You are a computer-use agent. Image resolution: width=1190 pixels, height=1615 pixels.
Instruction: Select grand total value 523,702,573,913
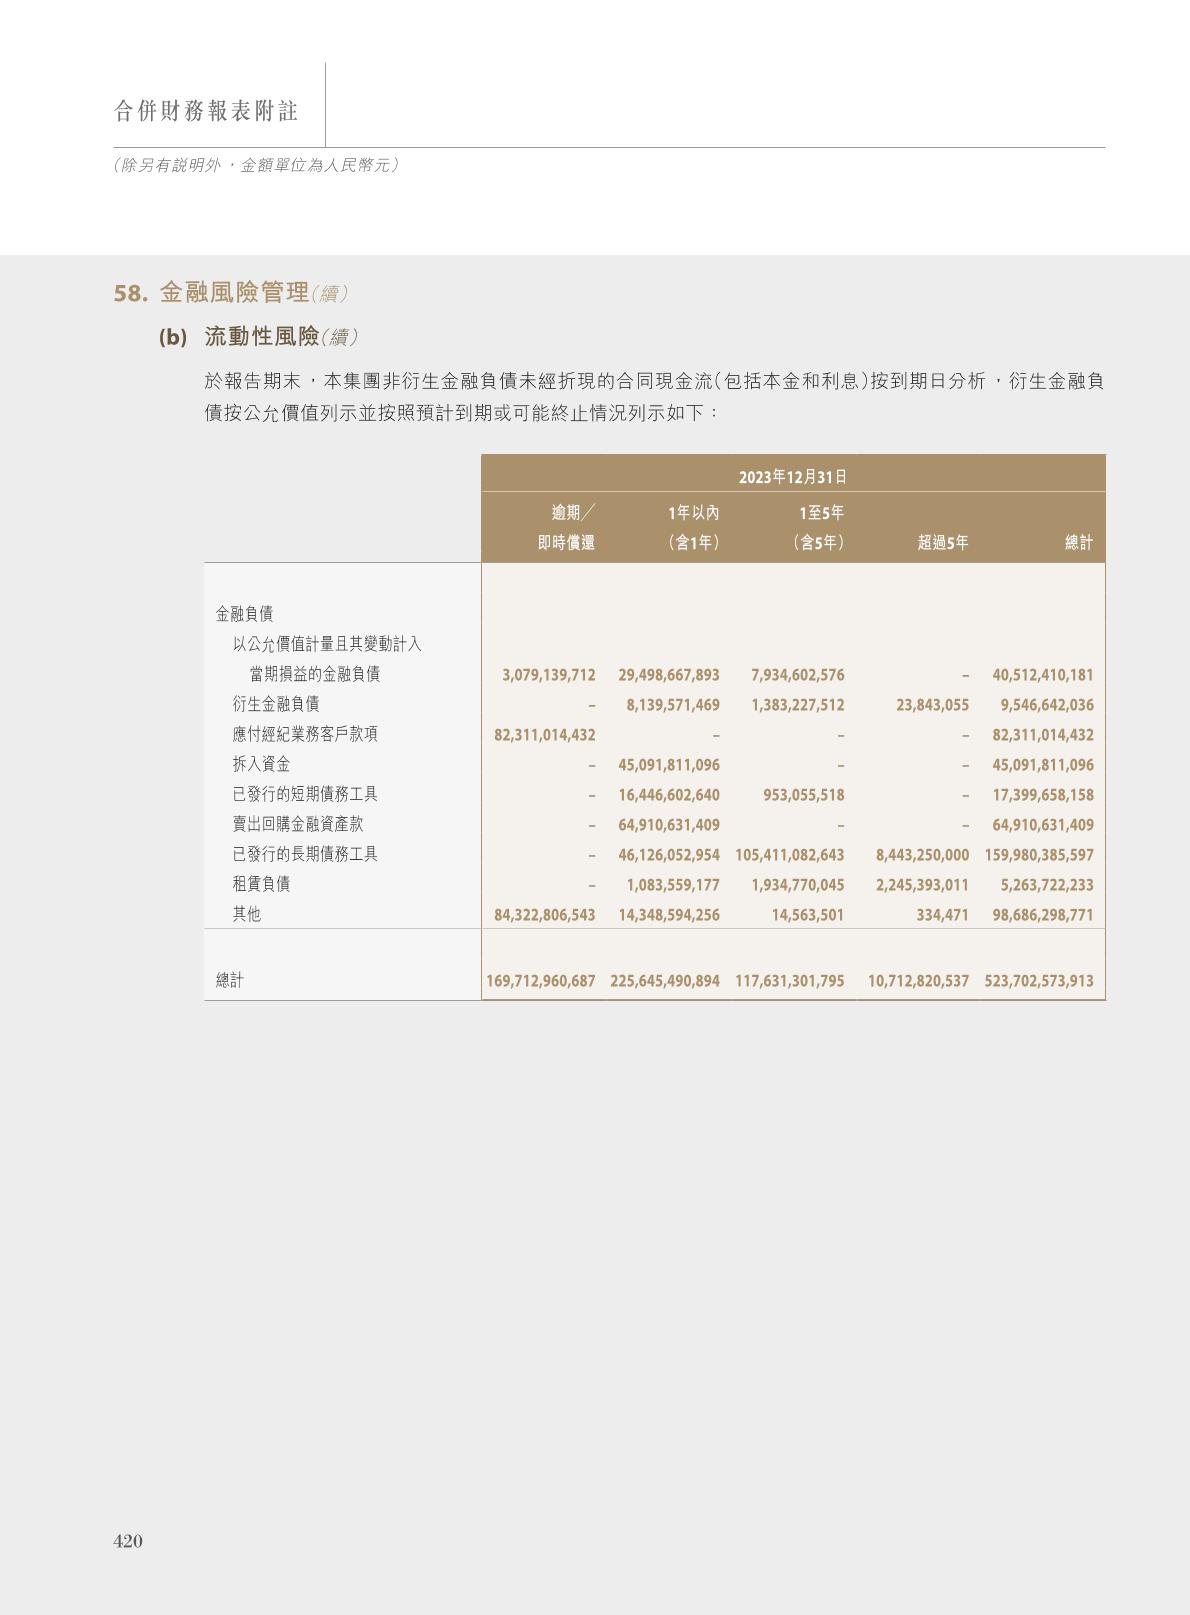click(x=1038, y=981)
